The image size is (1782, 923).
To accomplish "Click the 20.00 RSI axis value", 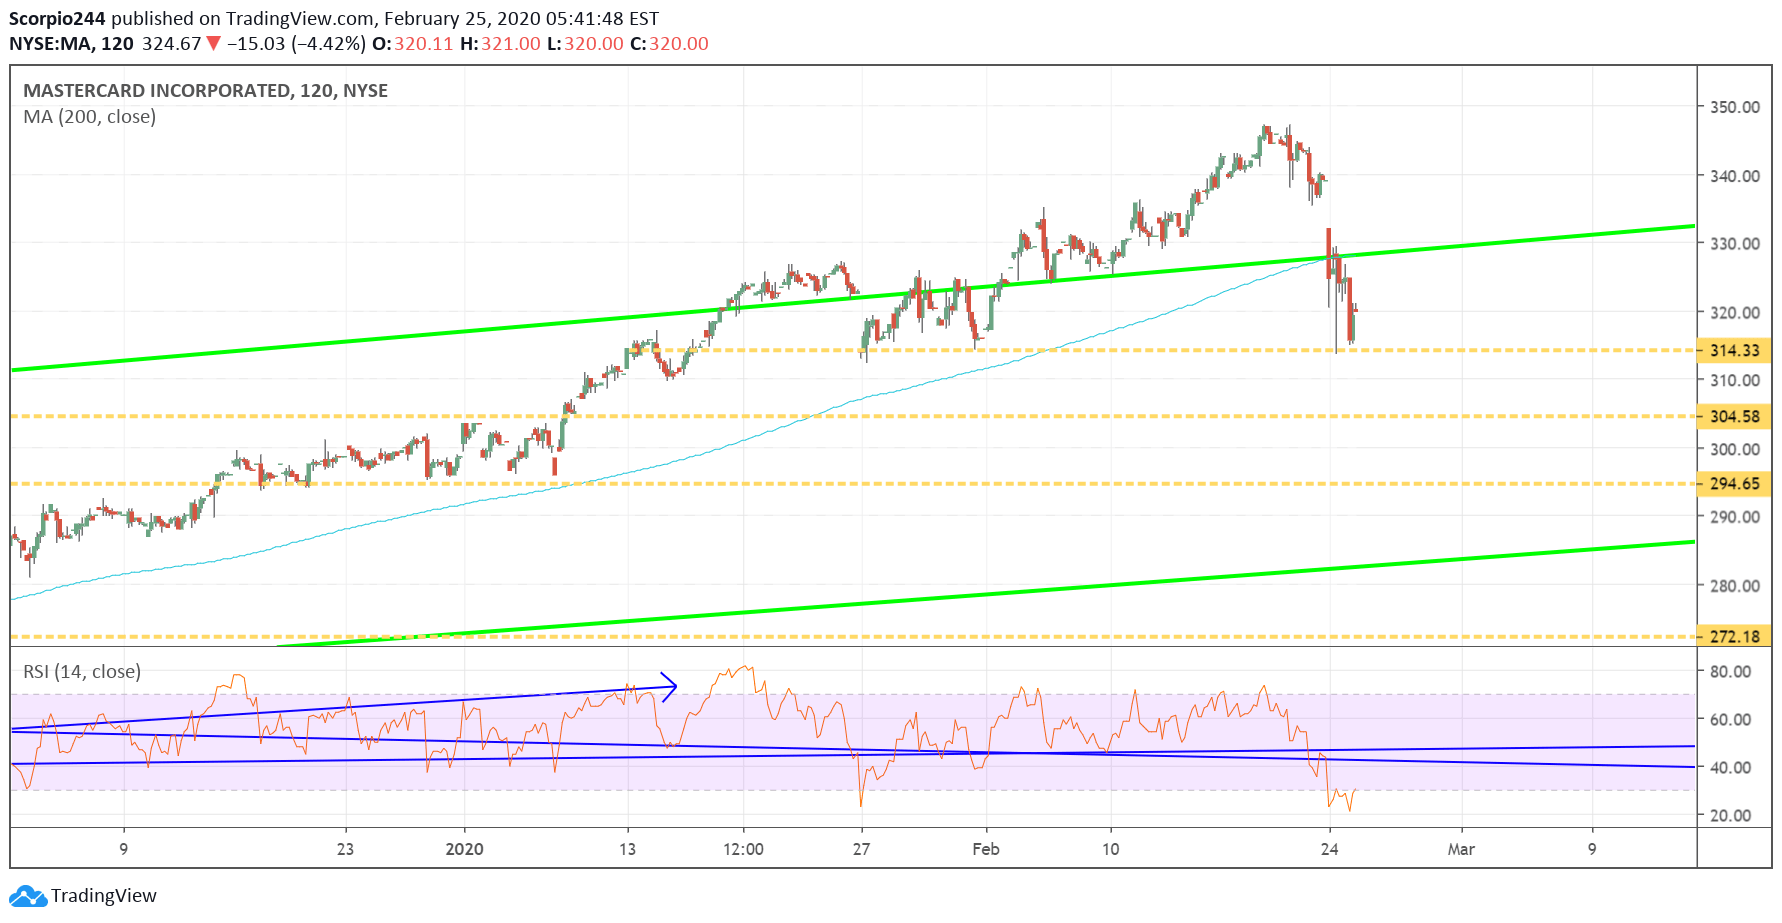I will 1731,816.
